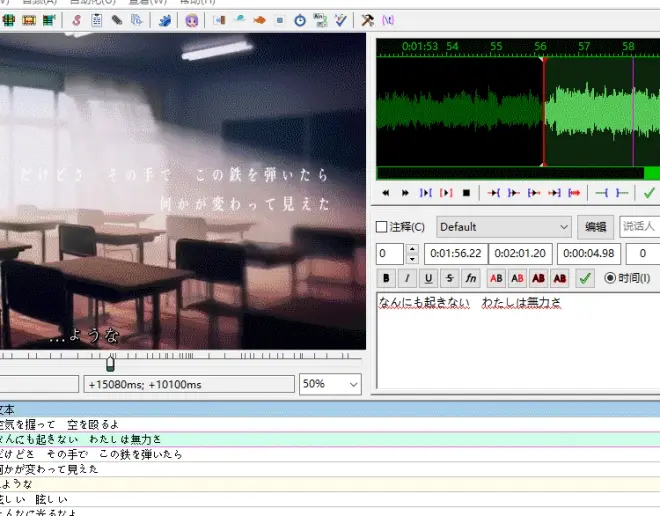Select the subtitle row 眩しい 眩しい
The height and width of the screenshot is (516, 660).
pos(330,499)
